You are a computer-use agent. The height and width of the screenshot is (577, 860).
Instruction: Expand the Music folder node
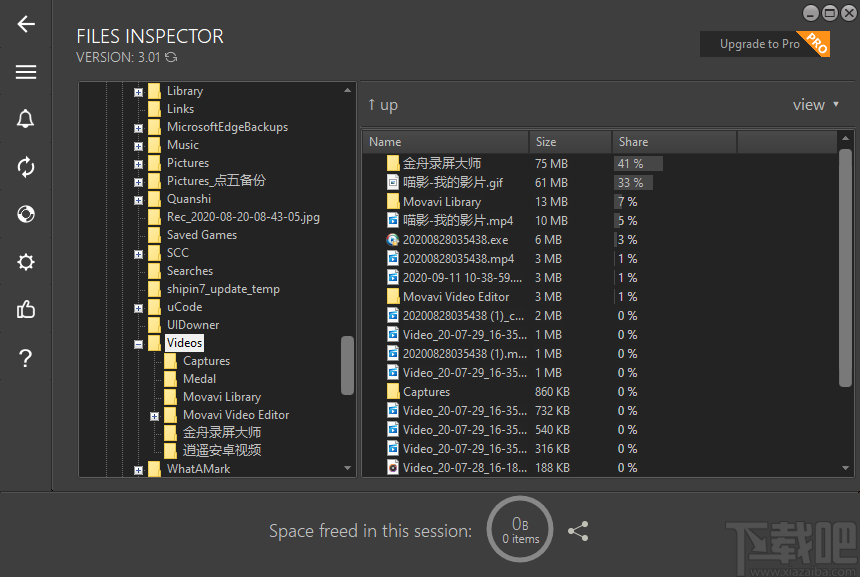[x=137, y=144]
